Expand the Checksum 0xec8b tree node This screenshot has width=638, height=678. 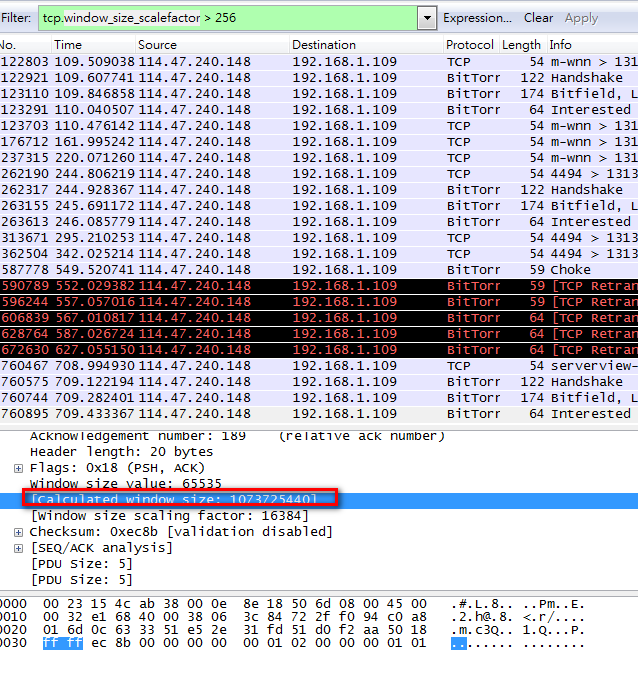pos(19,532)
